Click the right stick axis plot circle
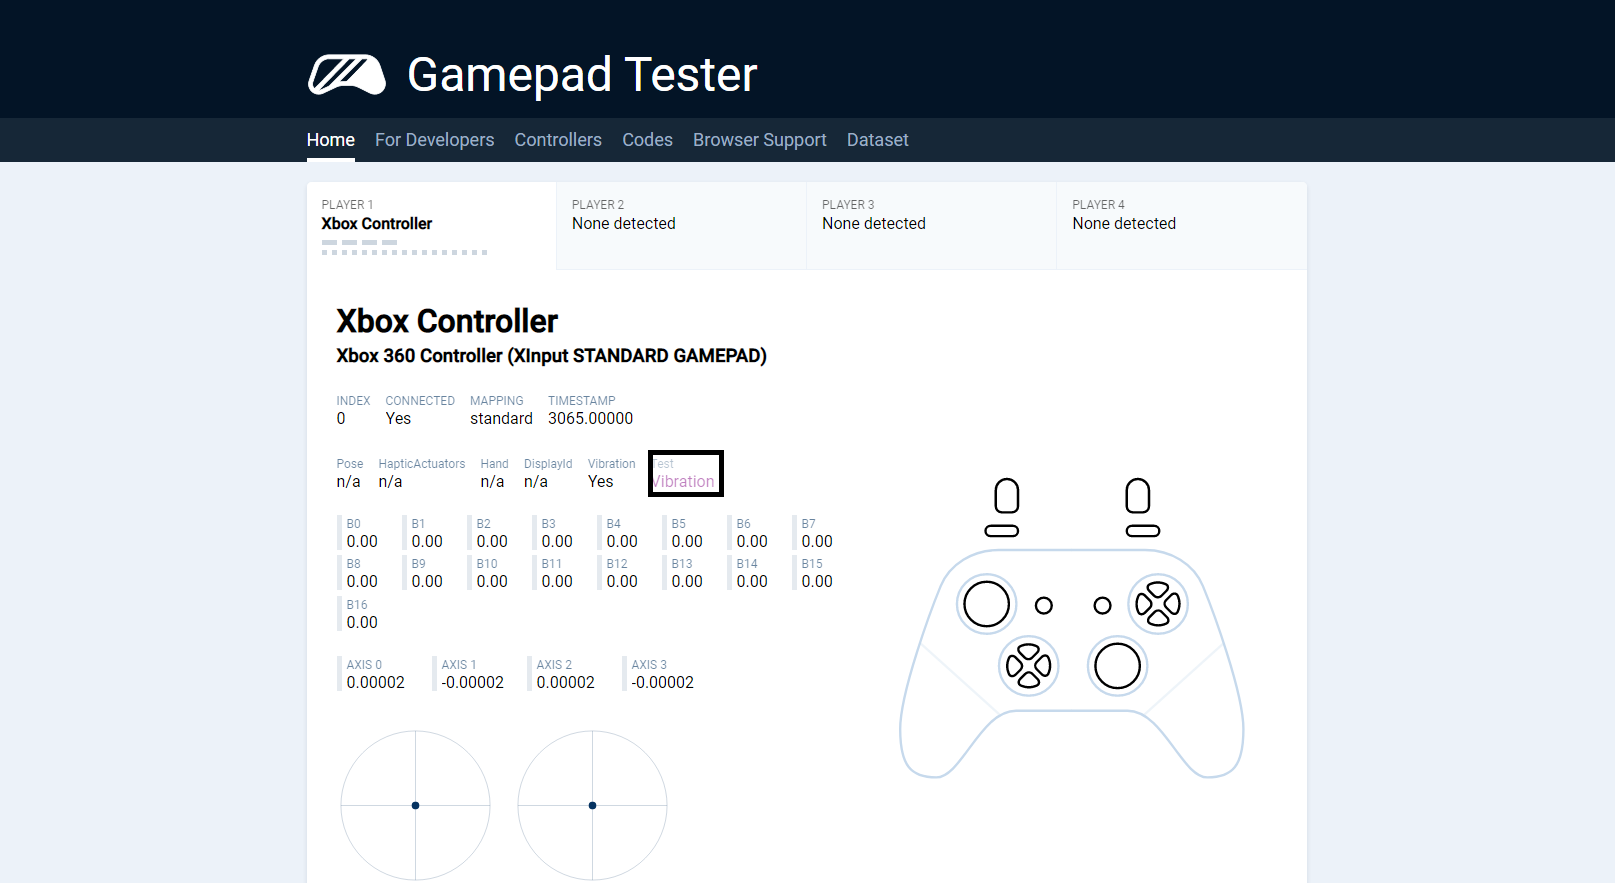This screenshot has width=1615, height=883. [593, 805]
